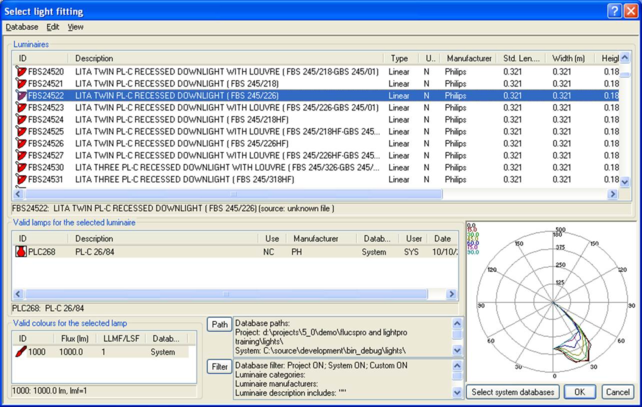The height and width of the screenshot is (407, 642).
Task: Sort luminaires by Manufacturer column header
Action: tap(469, 59)
